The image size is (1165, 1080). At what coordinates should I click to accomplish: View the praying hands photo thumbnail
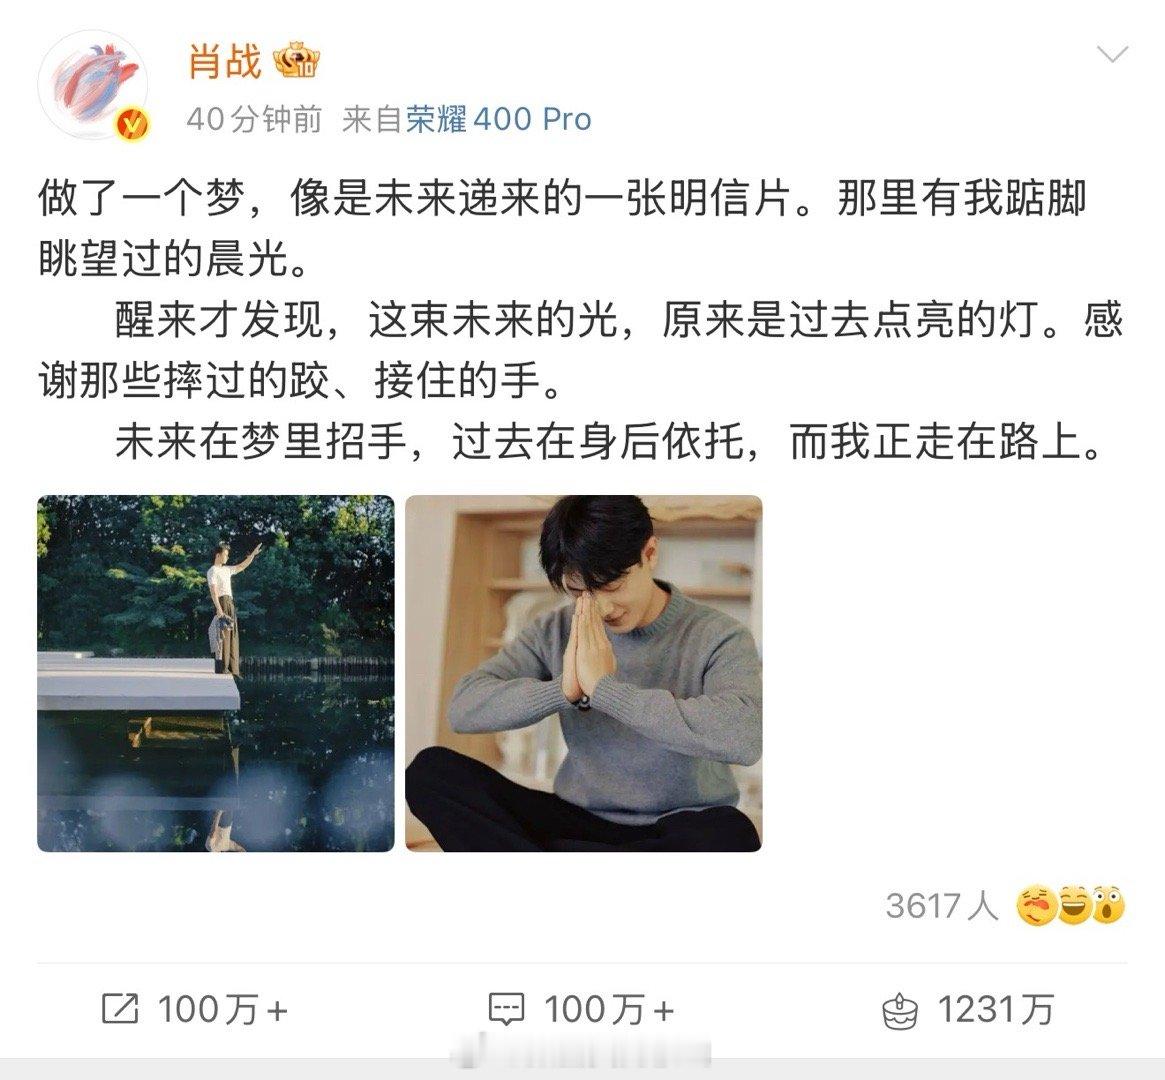pyautogui.click(x=583, y=673)
